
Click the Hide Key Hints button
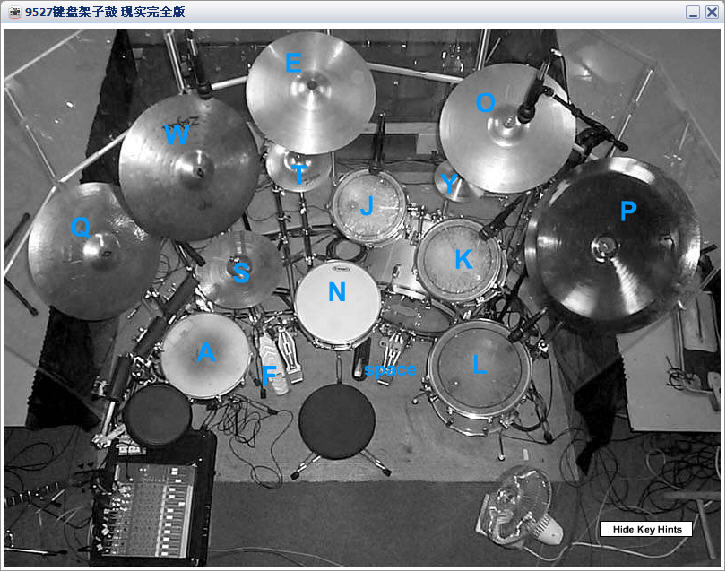pos(646,529)
